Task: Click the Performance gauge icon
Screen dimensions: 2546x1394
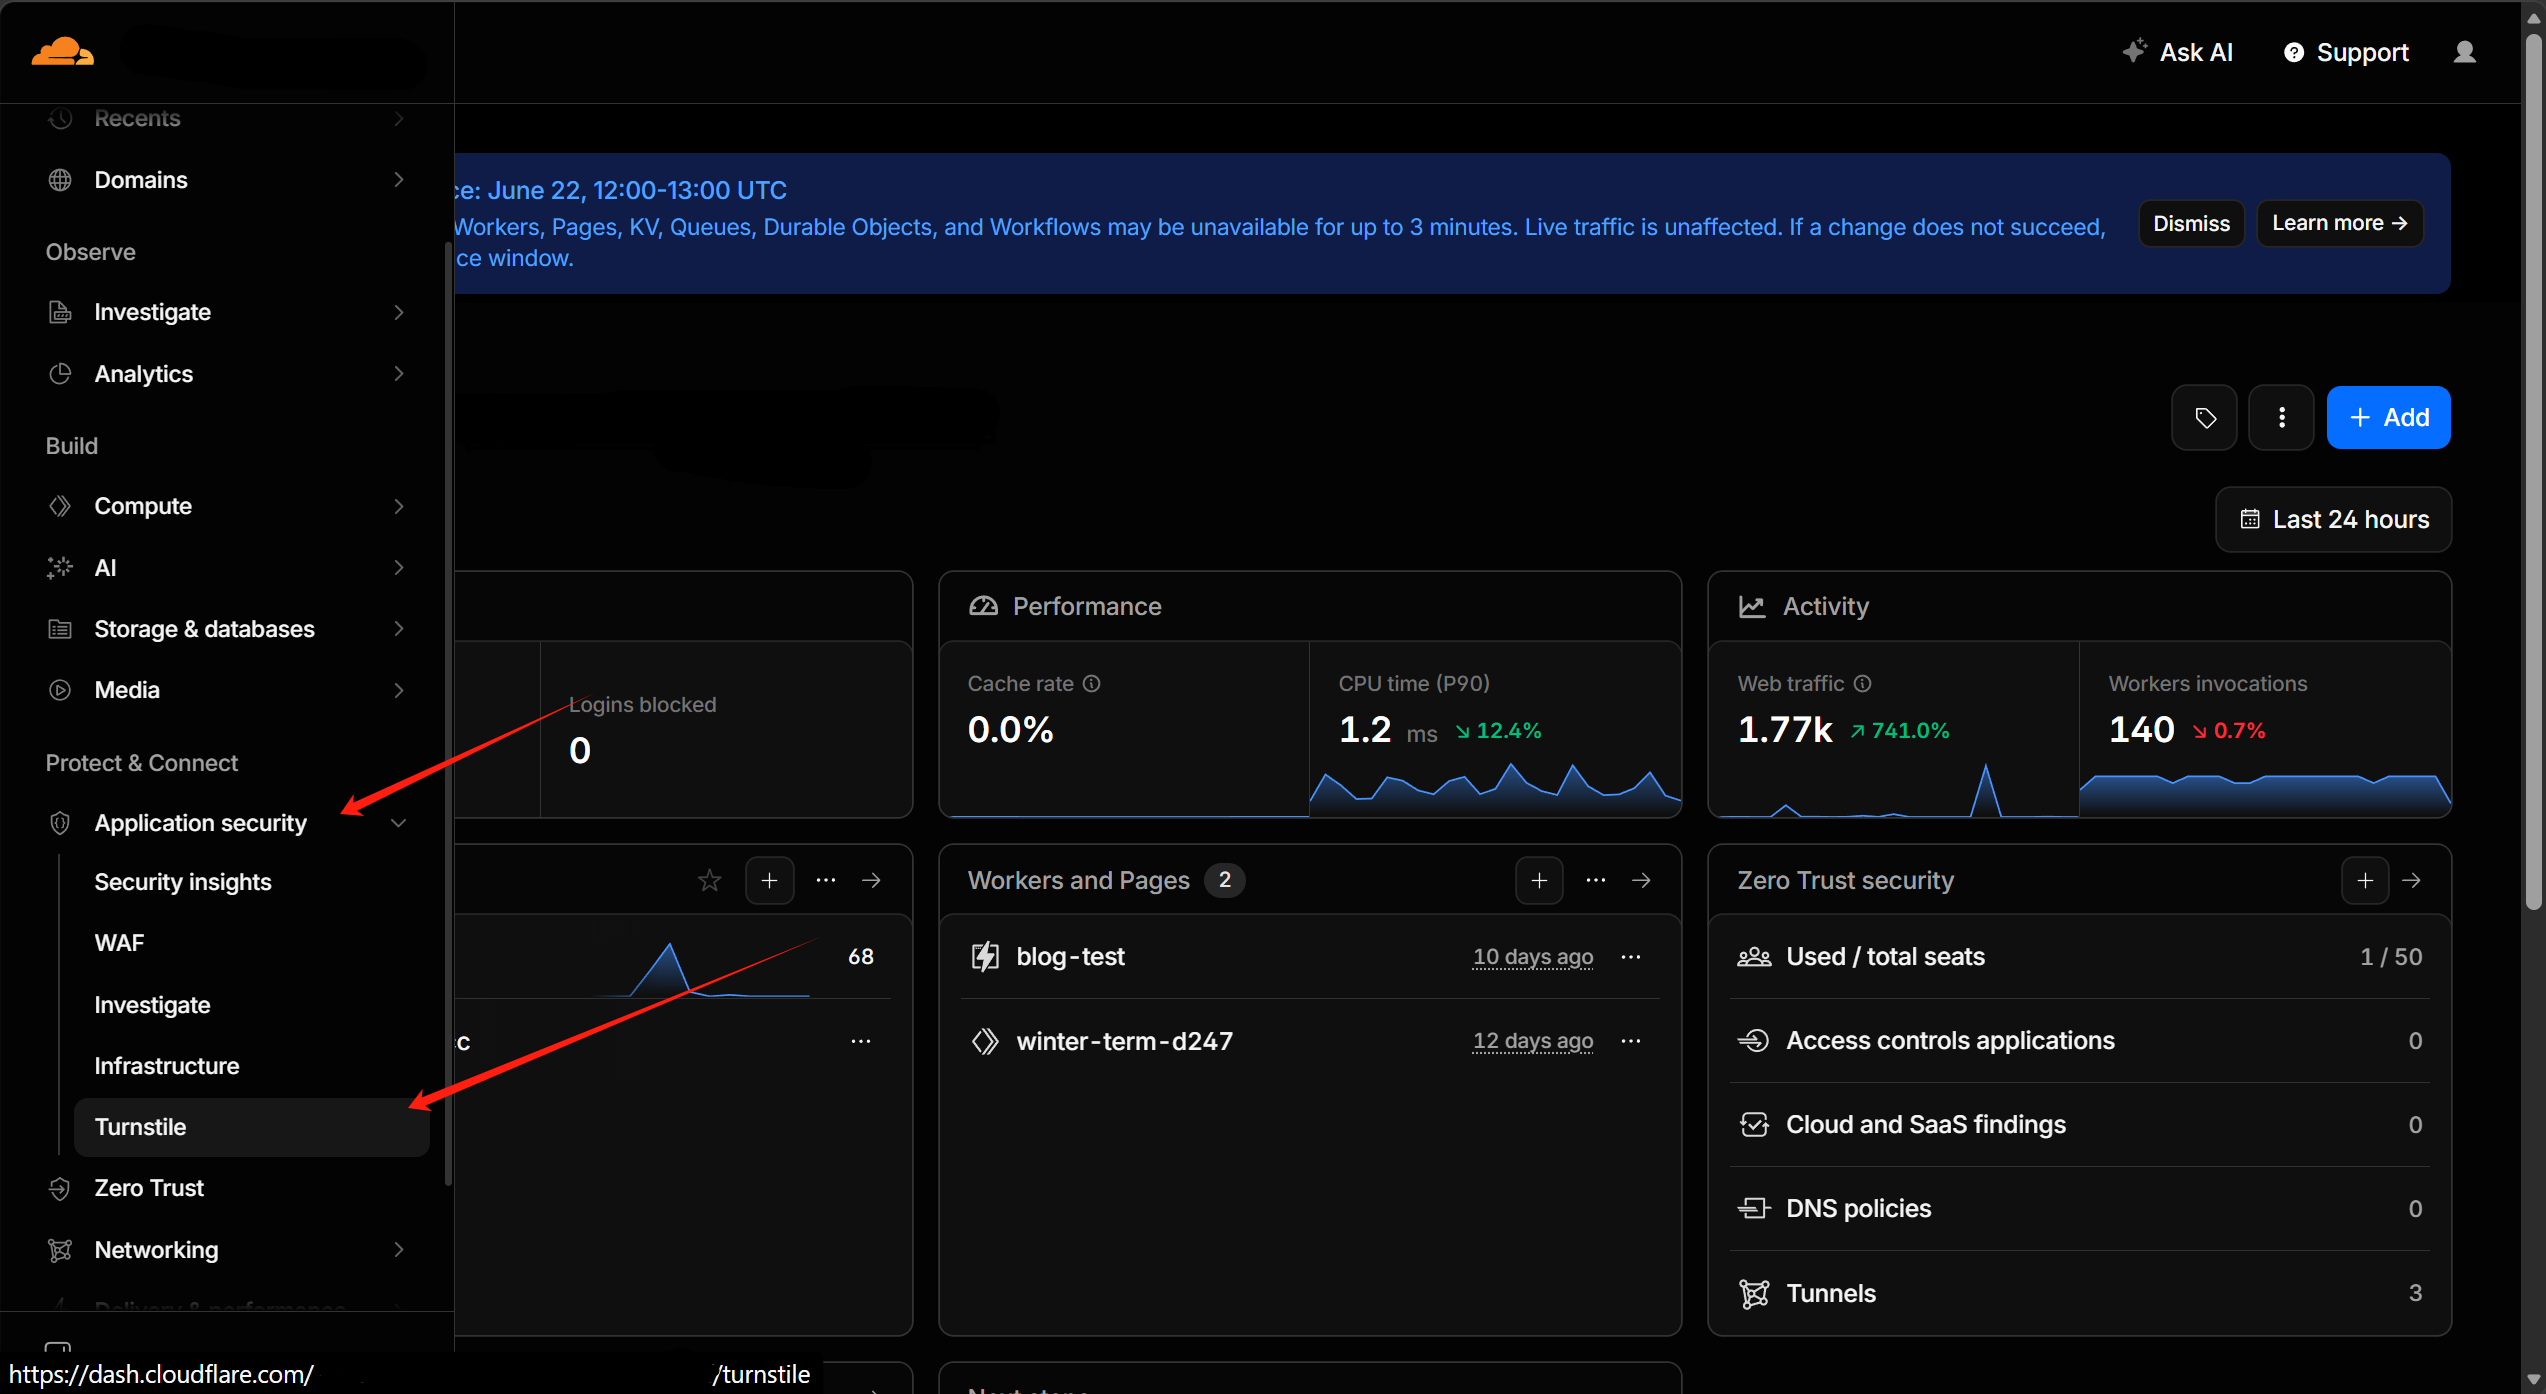Action: [983, 606]
